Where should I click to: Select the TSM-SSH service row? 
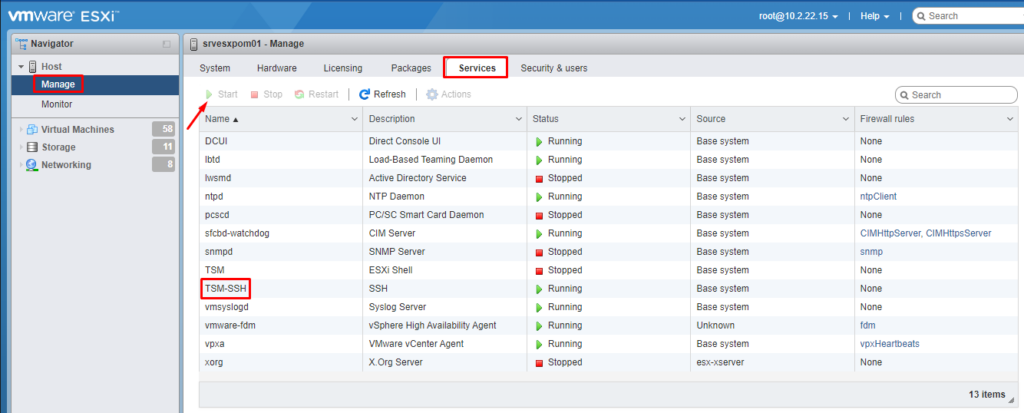[609, 288]
